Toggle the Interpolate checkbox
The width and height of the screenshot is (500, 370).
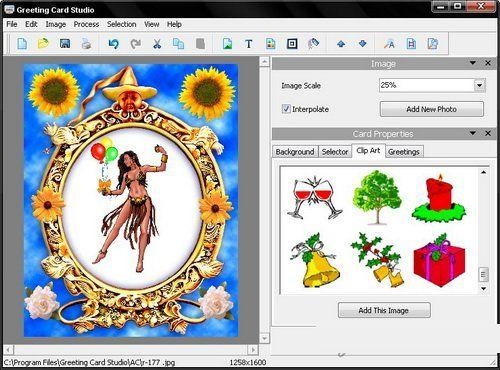286,109
